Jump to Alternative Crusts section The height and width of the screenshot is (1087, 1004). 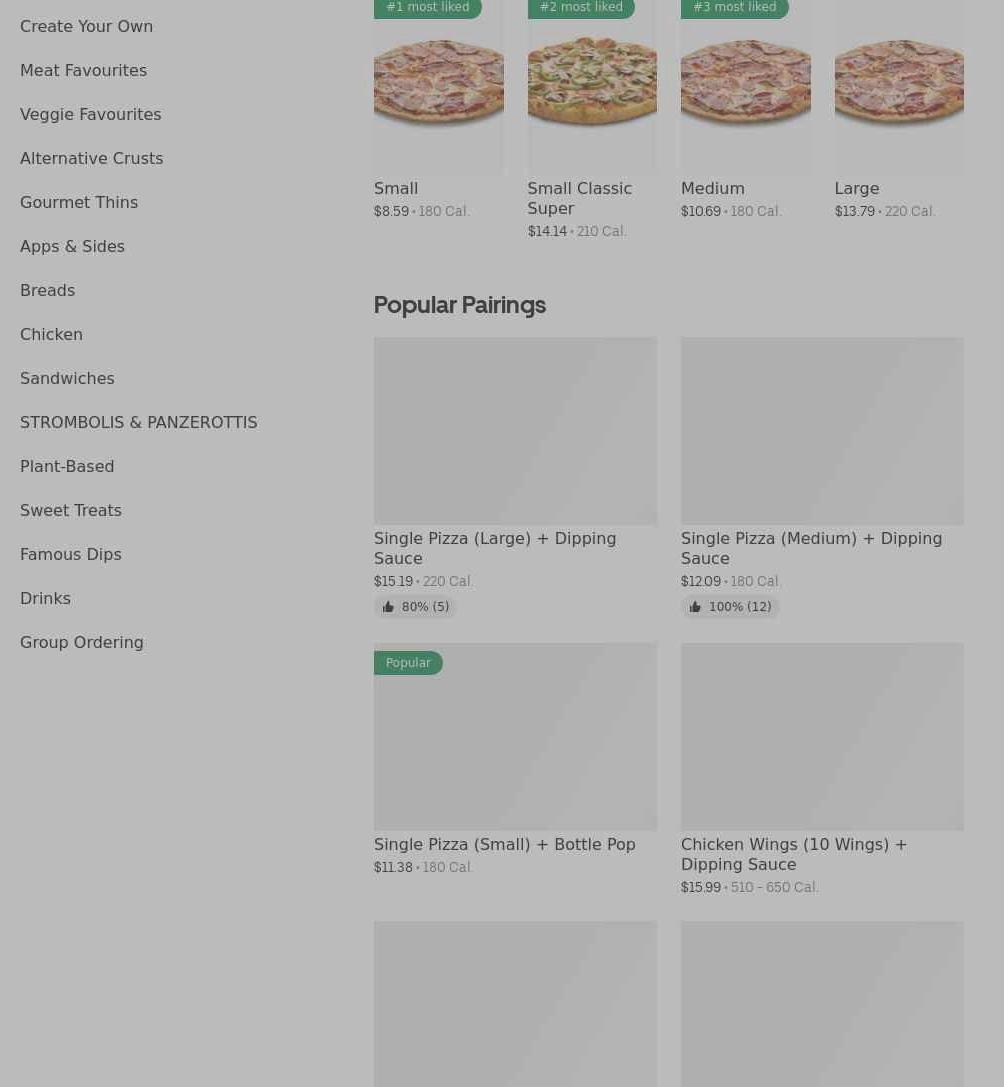pos(91,158)
